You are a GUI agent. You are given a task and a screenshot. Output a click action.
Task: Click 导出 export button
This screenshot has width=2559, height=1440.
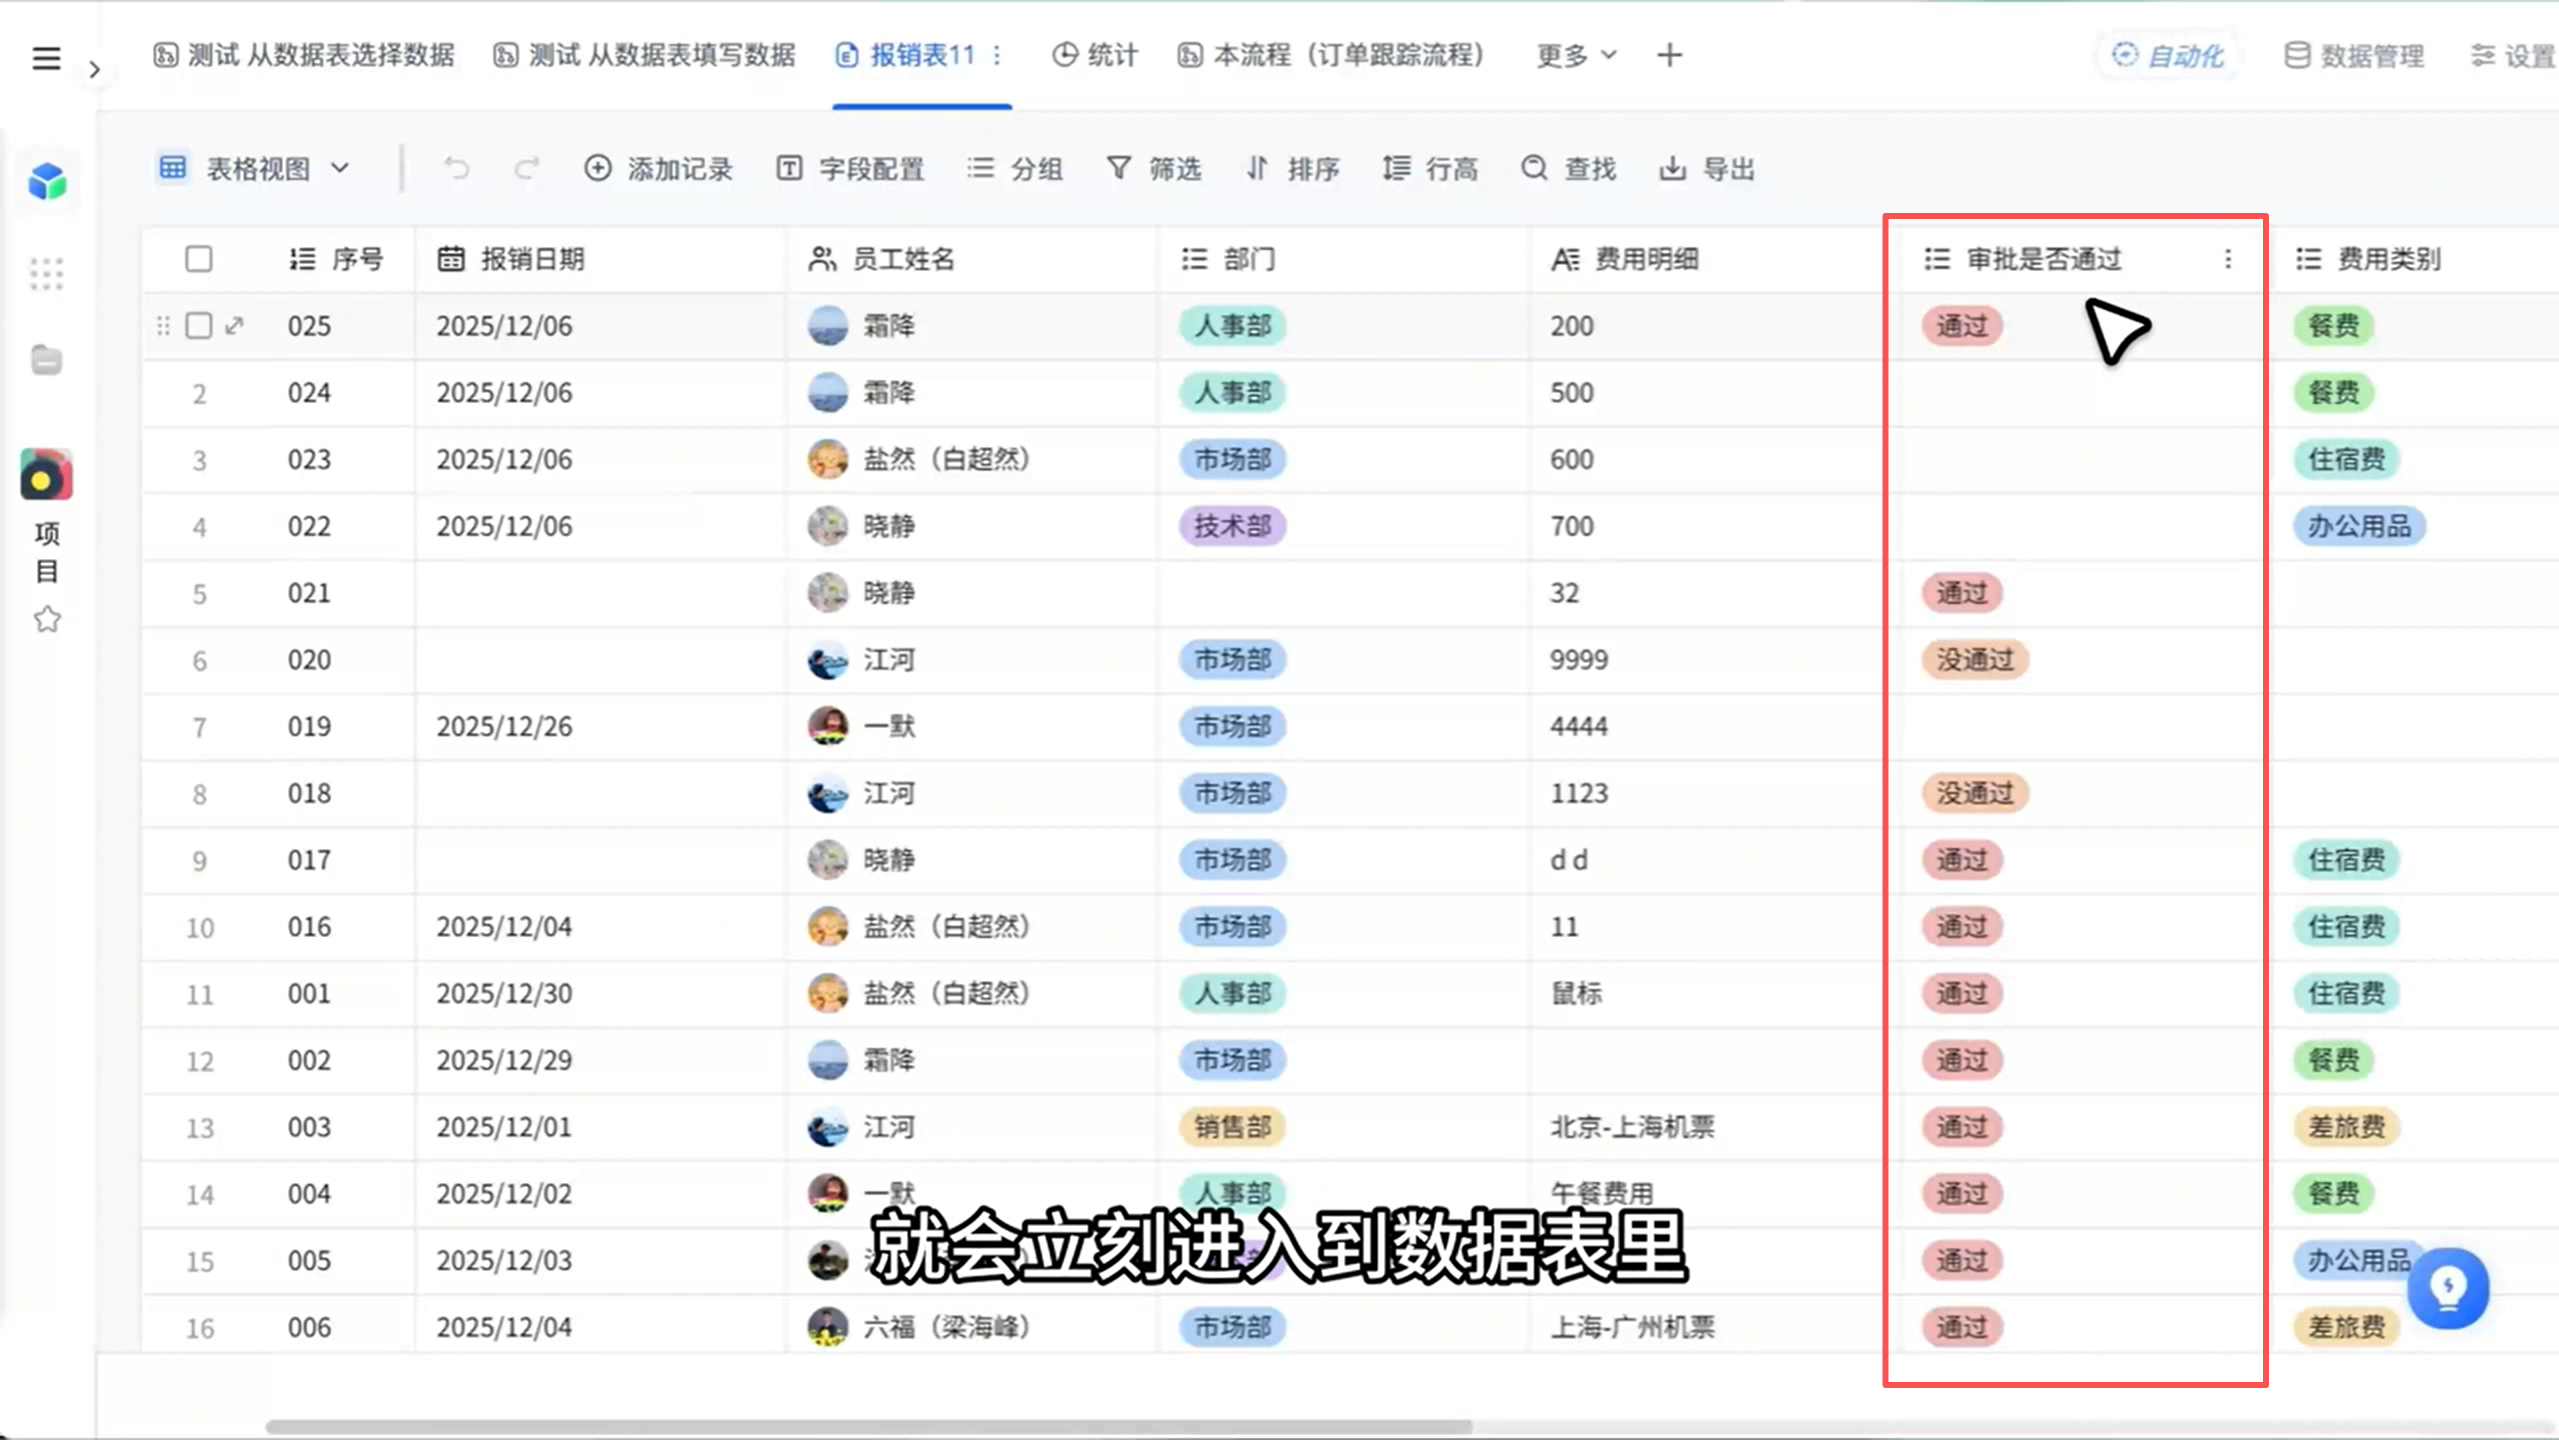click(x=1707, y=169)
